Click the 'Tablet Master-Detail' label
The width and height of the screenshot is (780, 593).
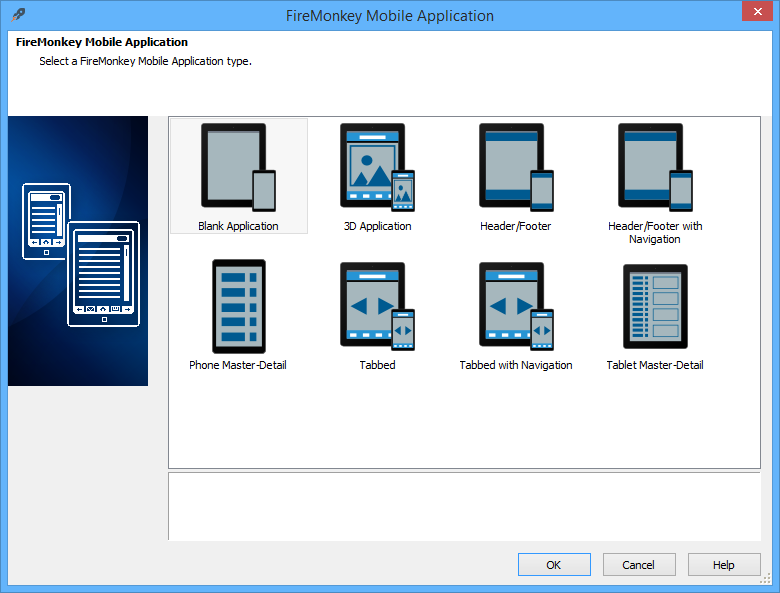tap(655, 365)
